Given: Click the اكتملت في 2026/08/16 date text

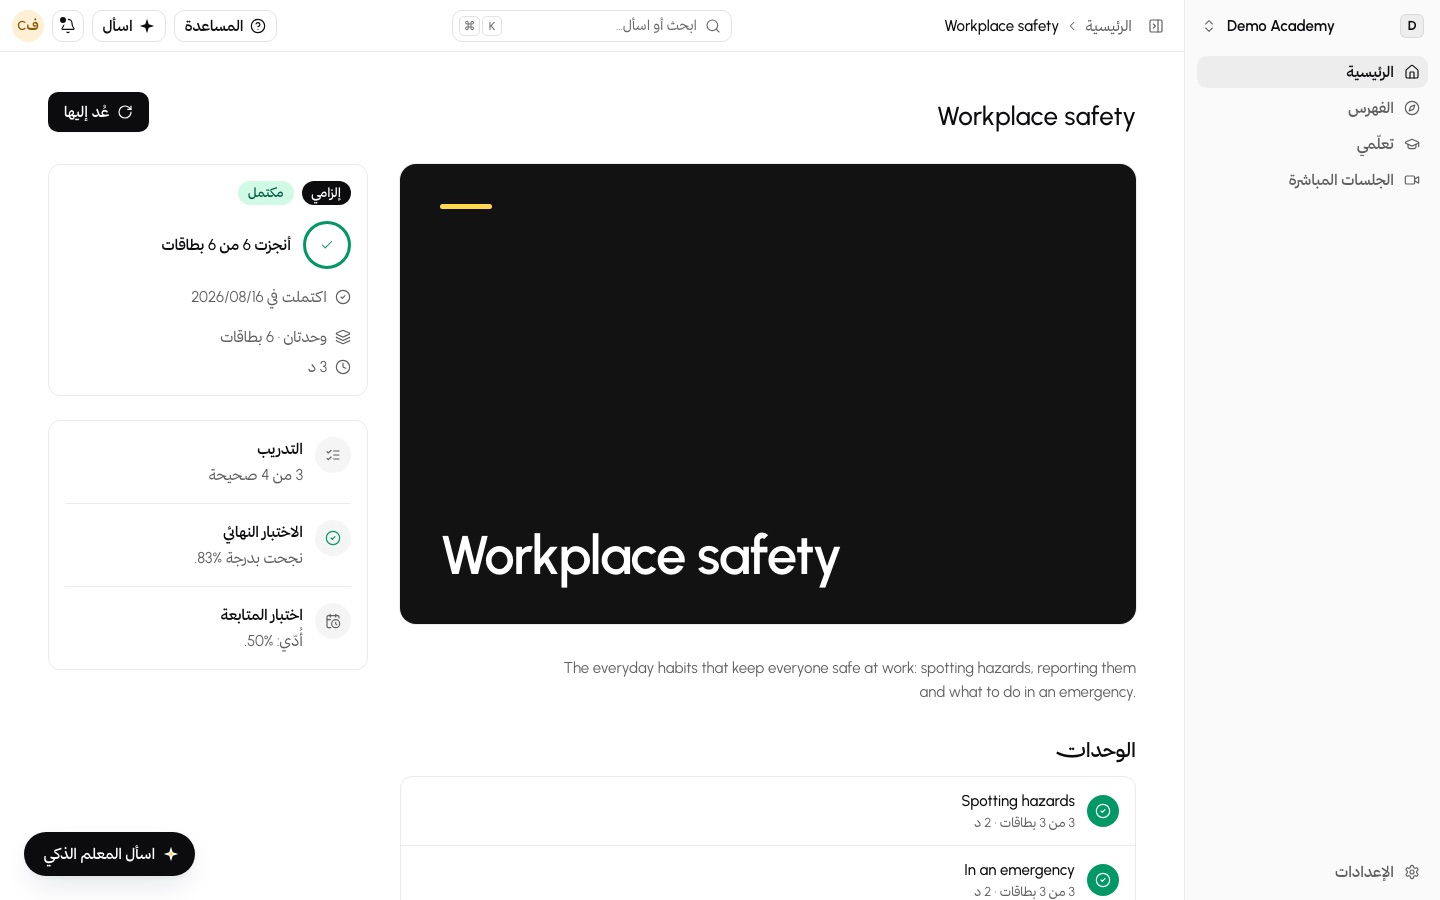Looking at the screenshot, I should pyautogui.click(x=259, y=297).
